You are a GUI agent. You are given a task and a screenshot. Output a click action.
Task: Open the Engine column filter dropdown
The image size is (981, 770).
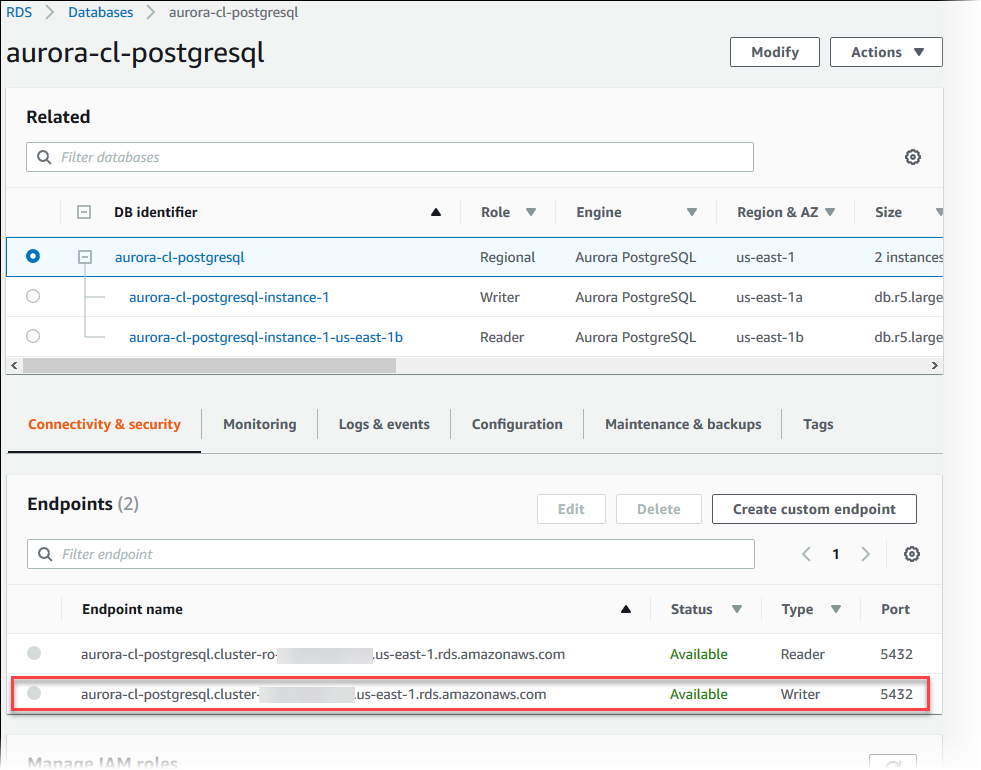[x=691, y=212]
